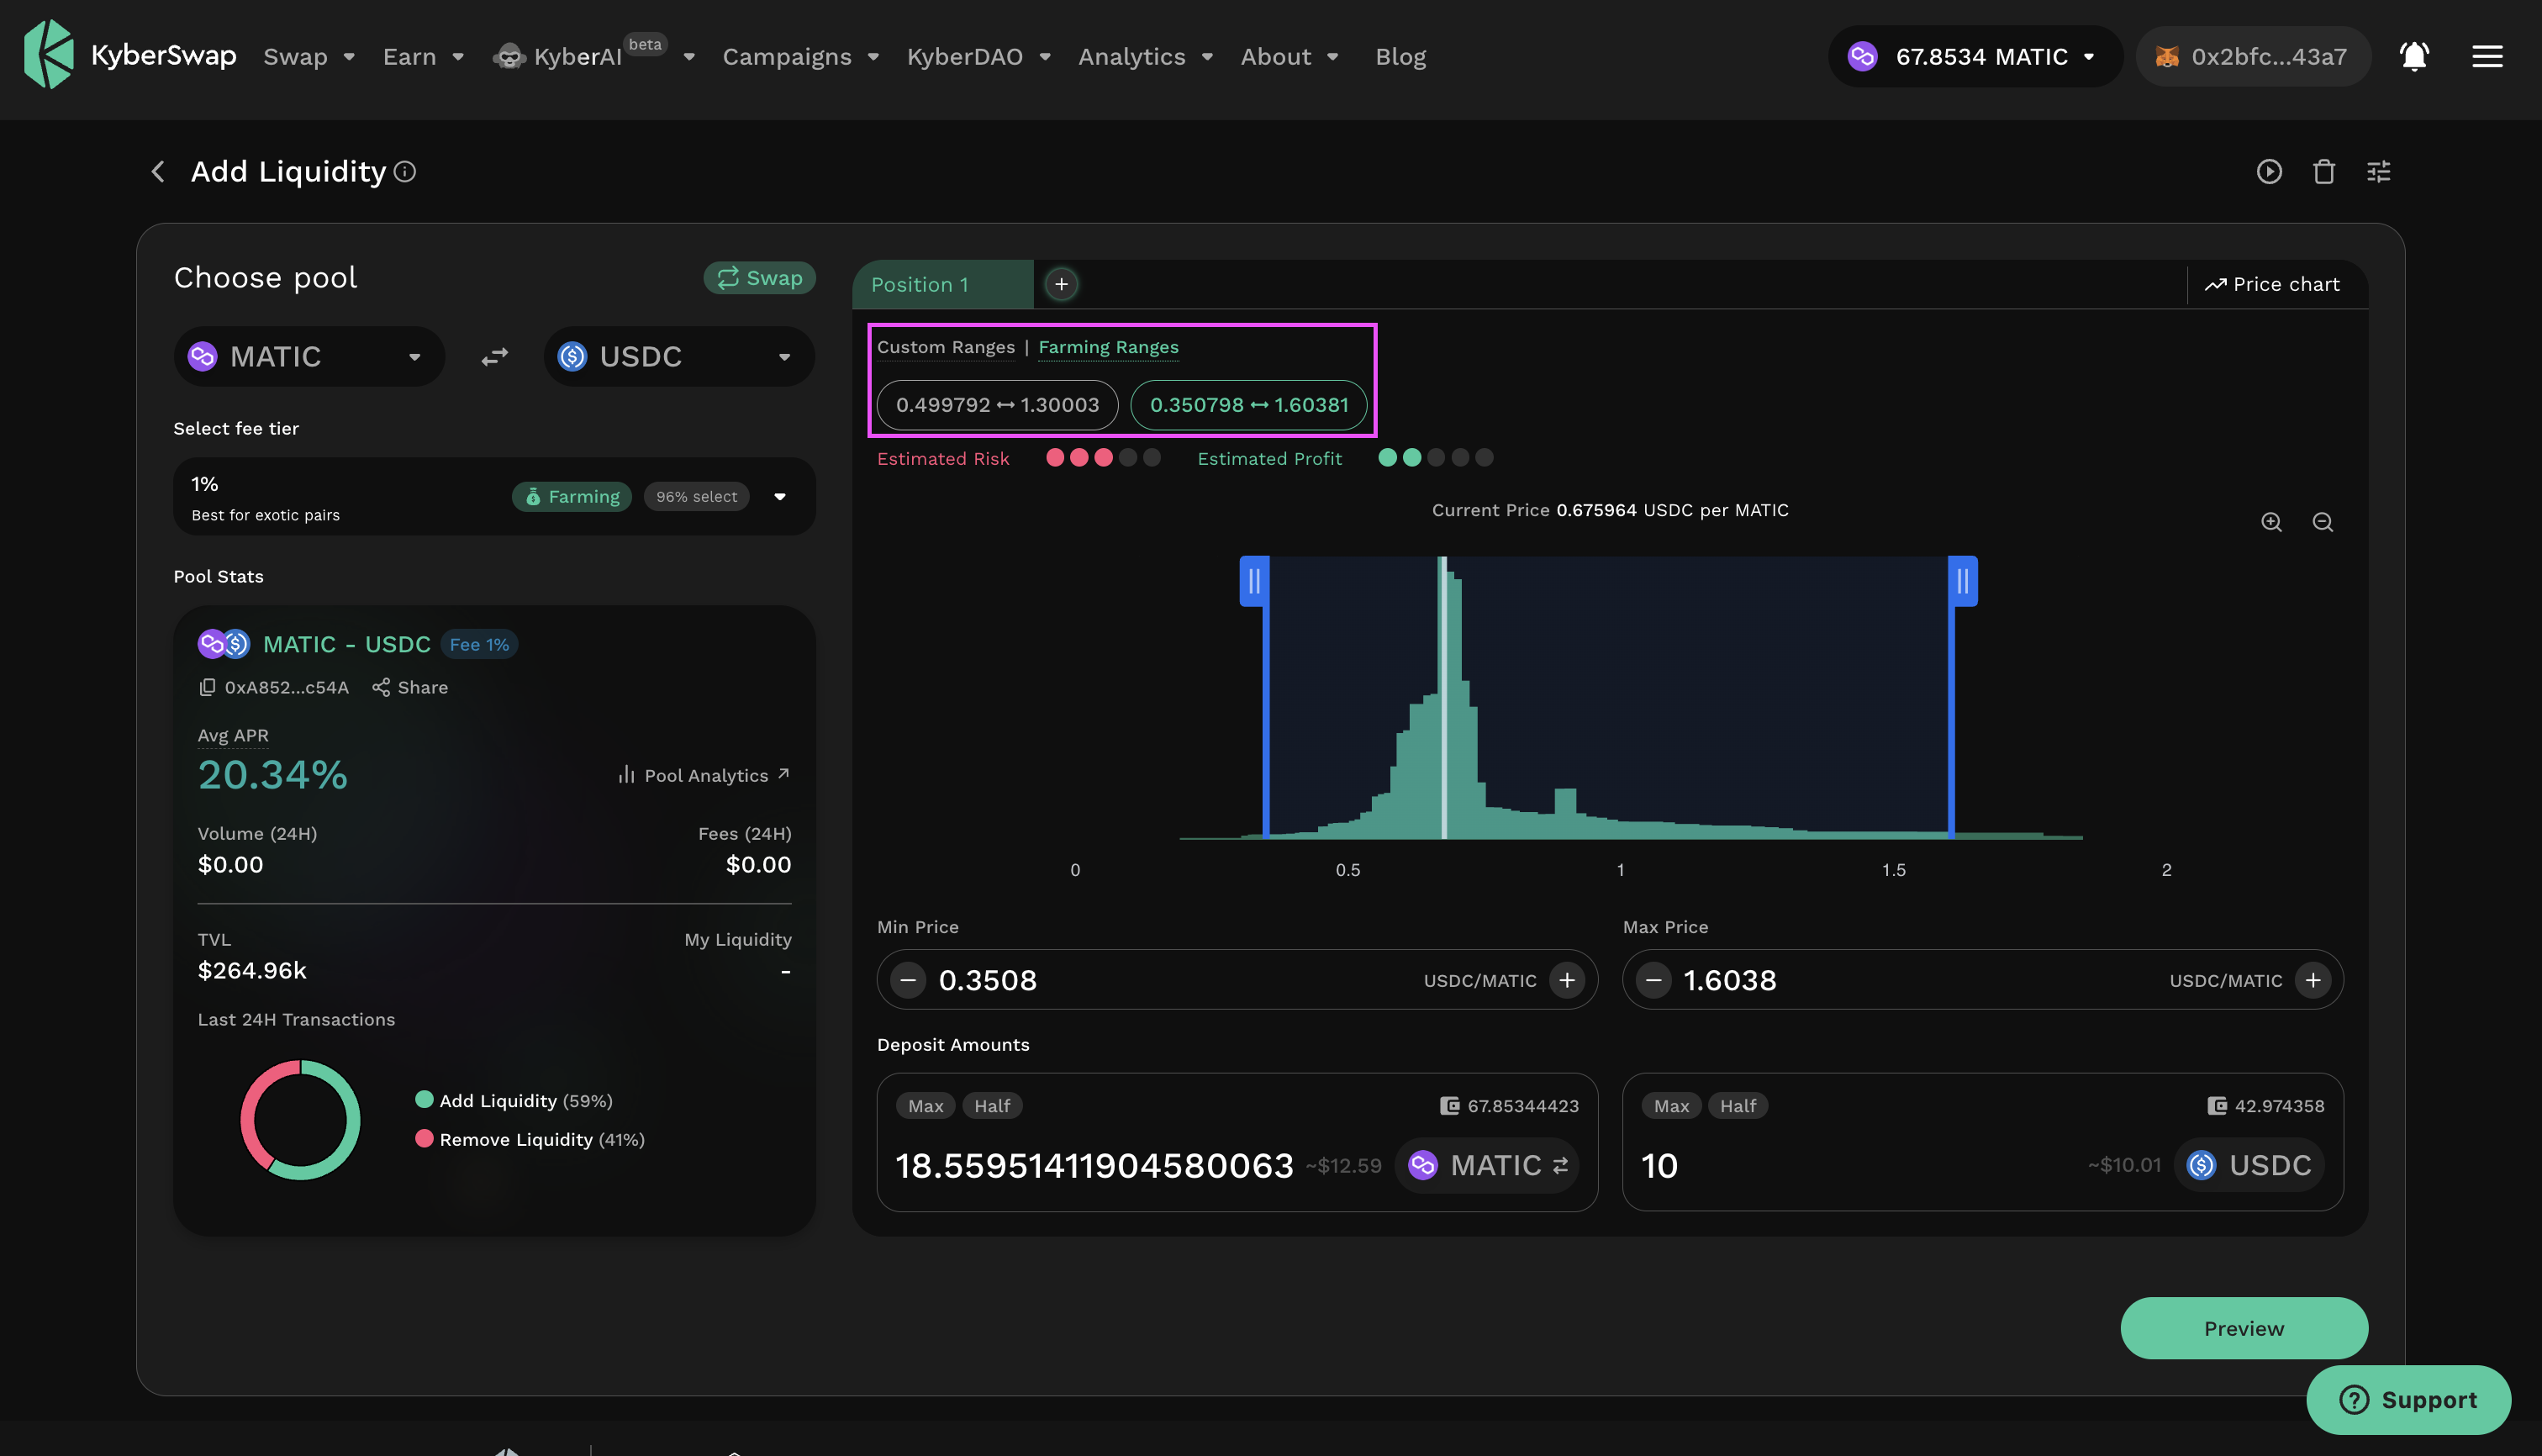Click MATIC wallet balance 67.85344423
The height and width of the screenshot is (1456, 2542).
tap(1510, 1106)
